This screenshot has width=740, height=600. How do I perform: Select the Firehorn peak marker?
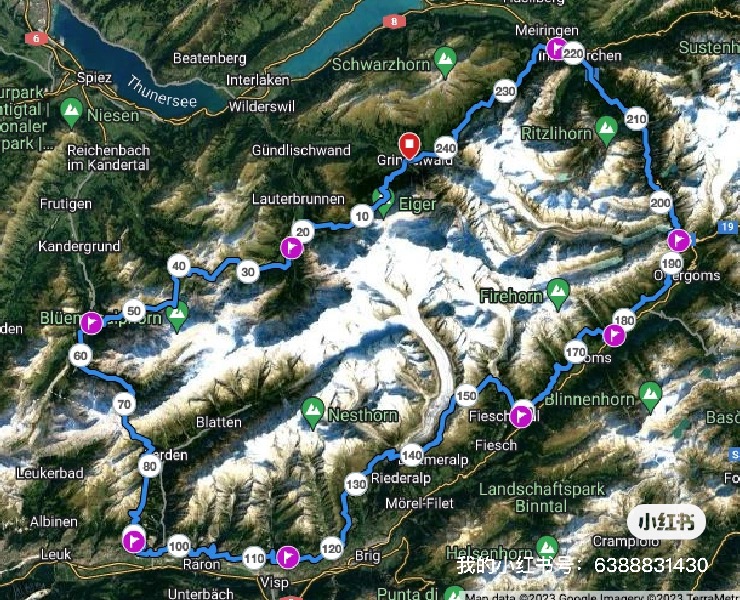coord(558,294)
